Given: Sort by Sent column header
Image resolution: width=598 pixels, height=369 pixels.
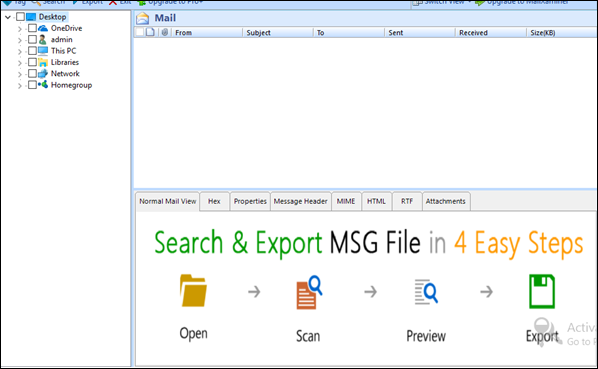Looking at the screenshot, I should [420, 32].
